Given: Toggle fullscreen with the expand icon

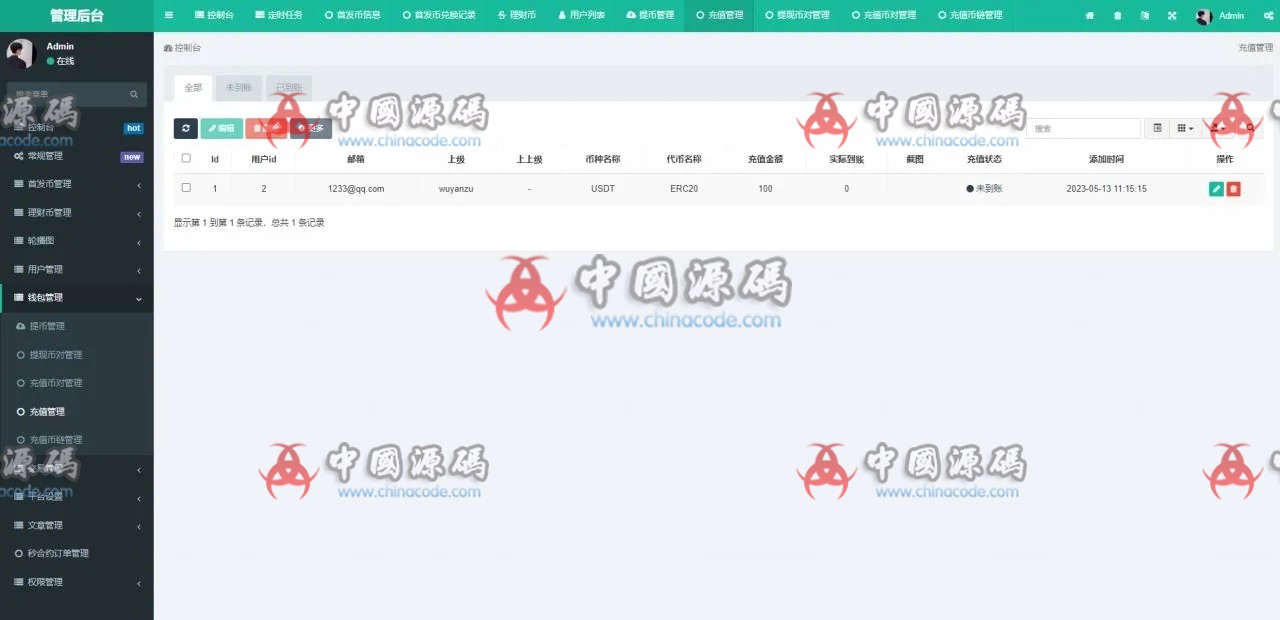Looking at the screenshot, I should [1172, 16].
